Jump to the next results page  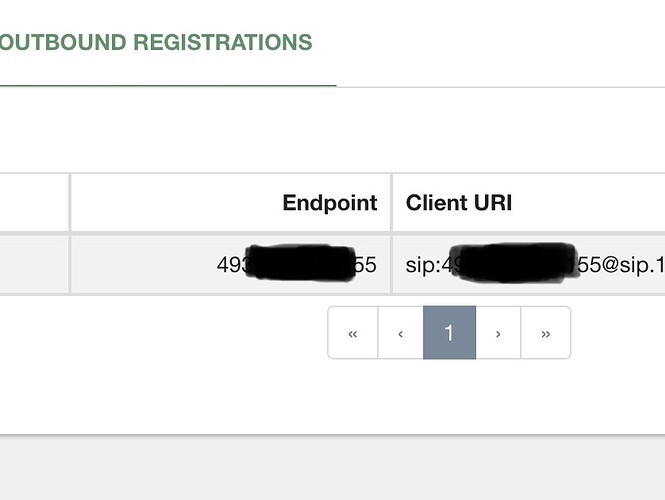[498, 333]
